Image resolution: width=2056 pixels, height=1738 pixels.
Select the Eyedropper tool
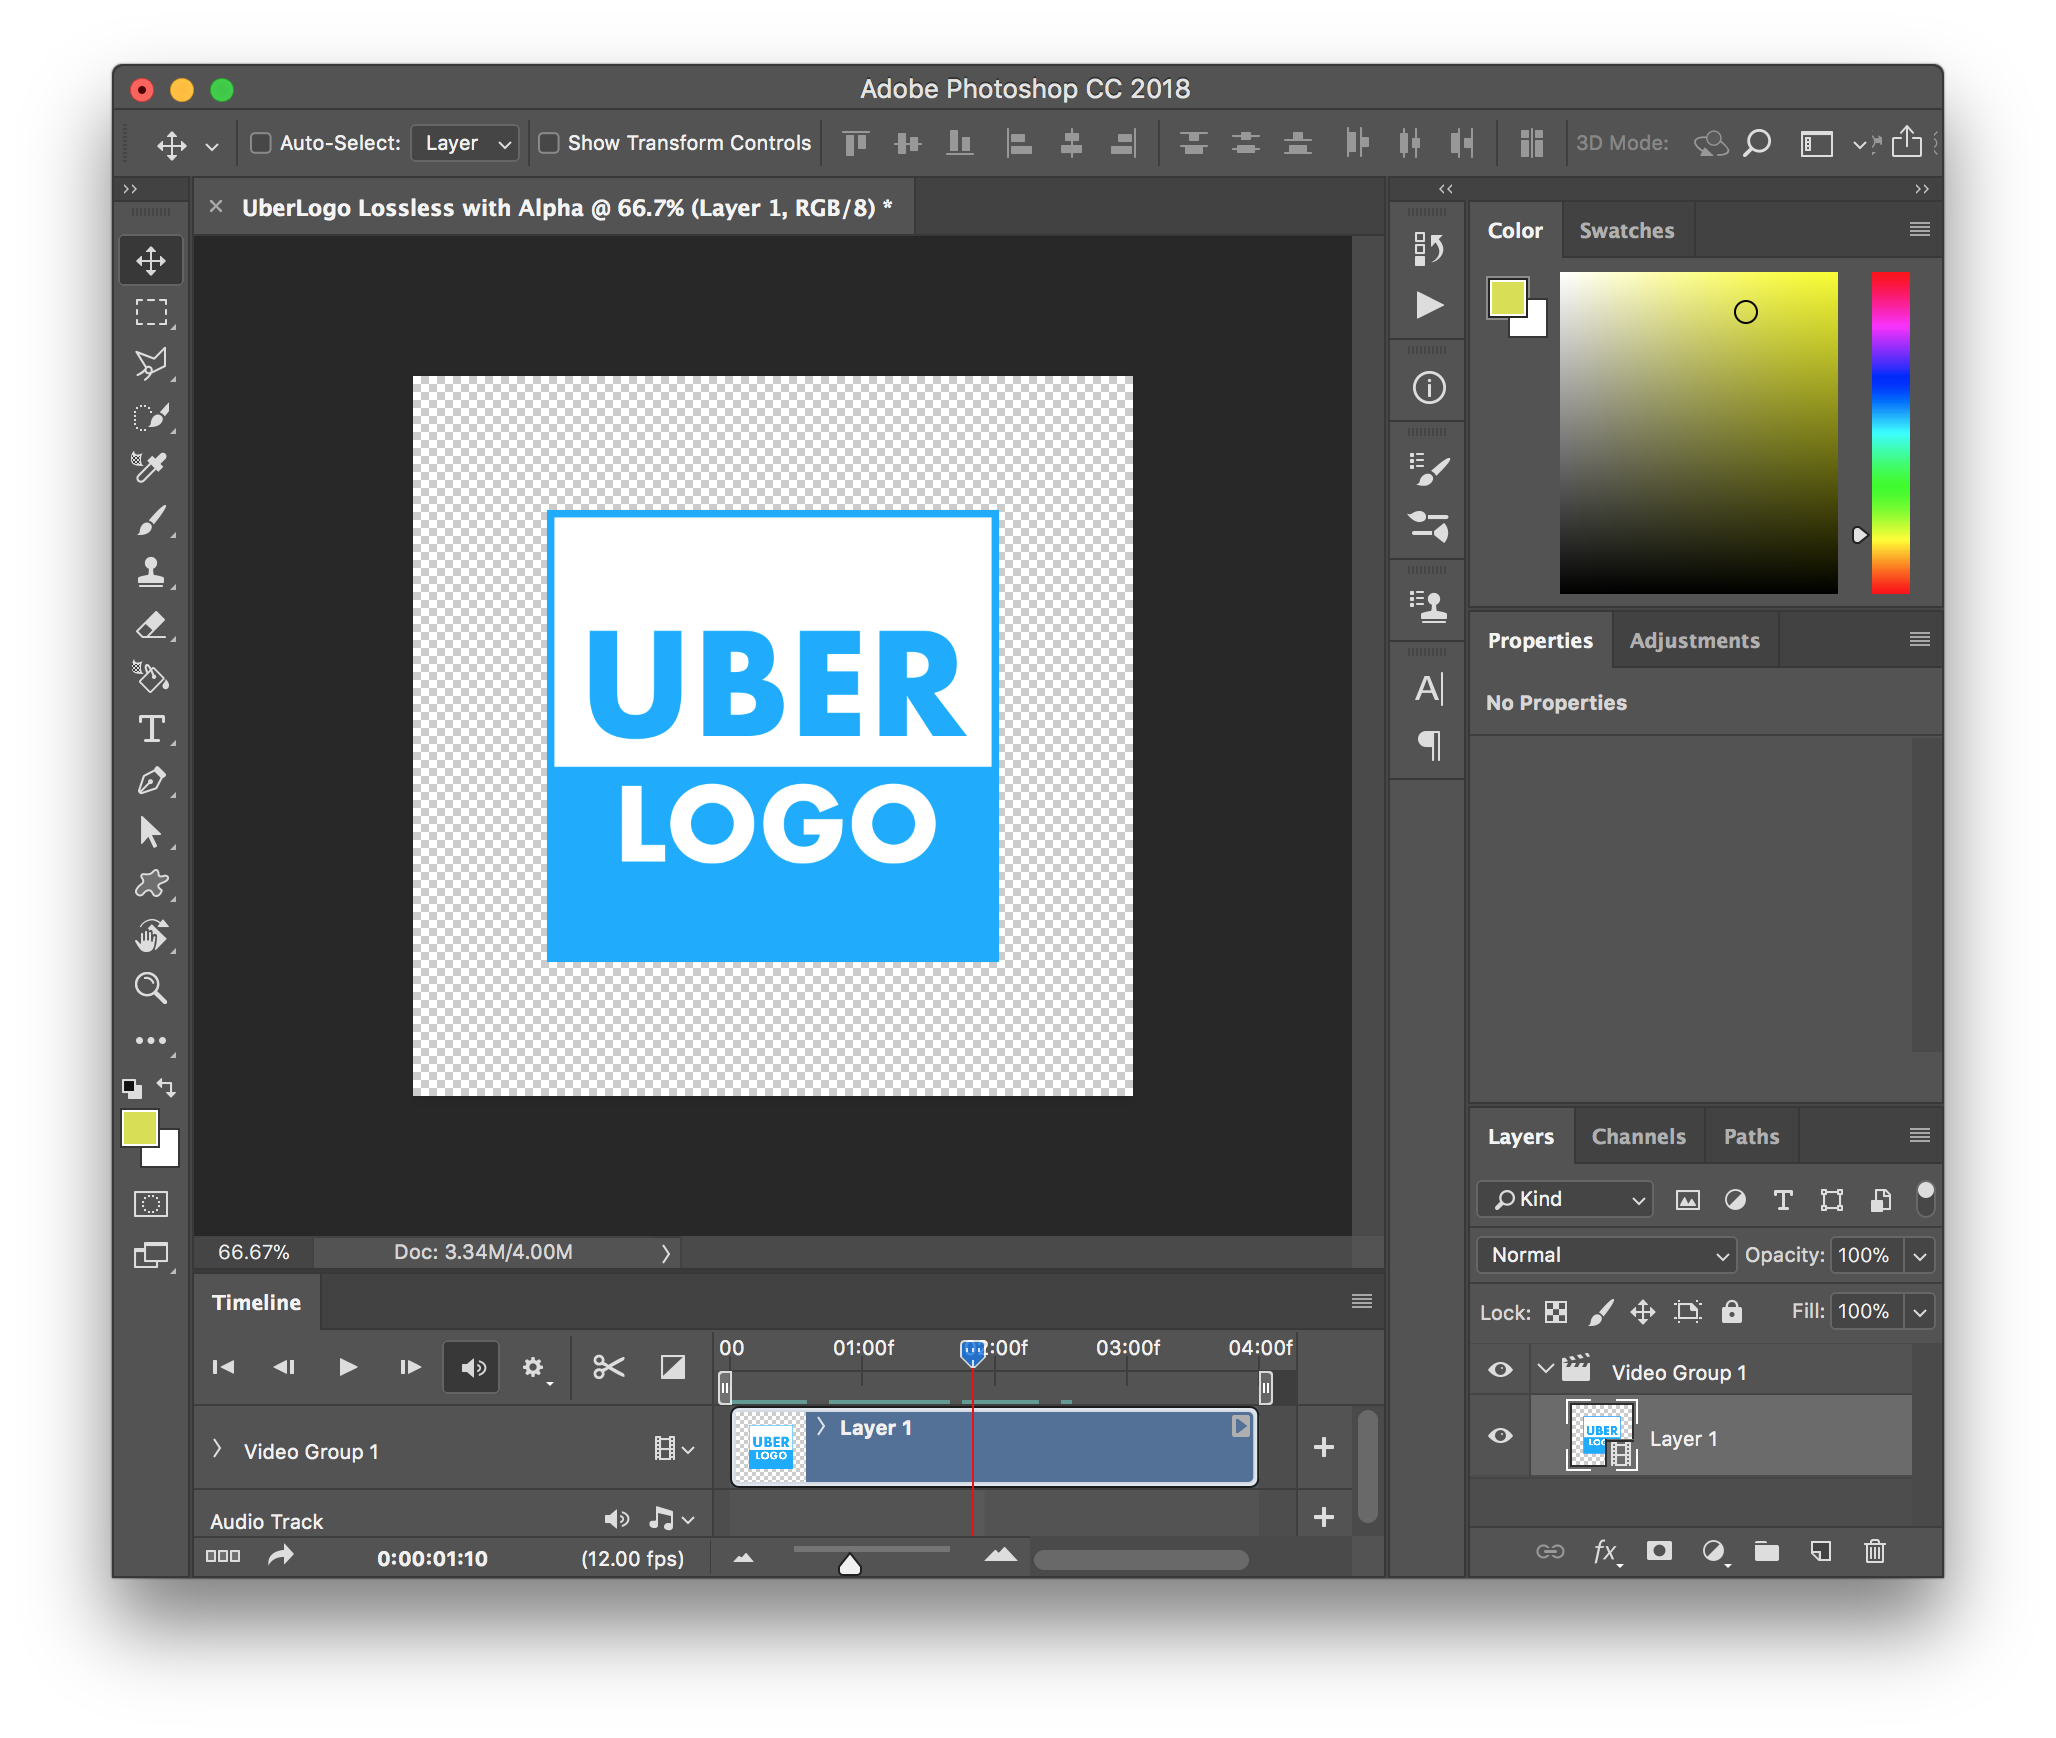(x=151, y=467)
